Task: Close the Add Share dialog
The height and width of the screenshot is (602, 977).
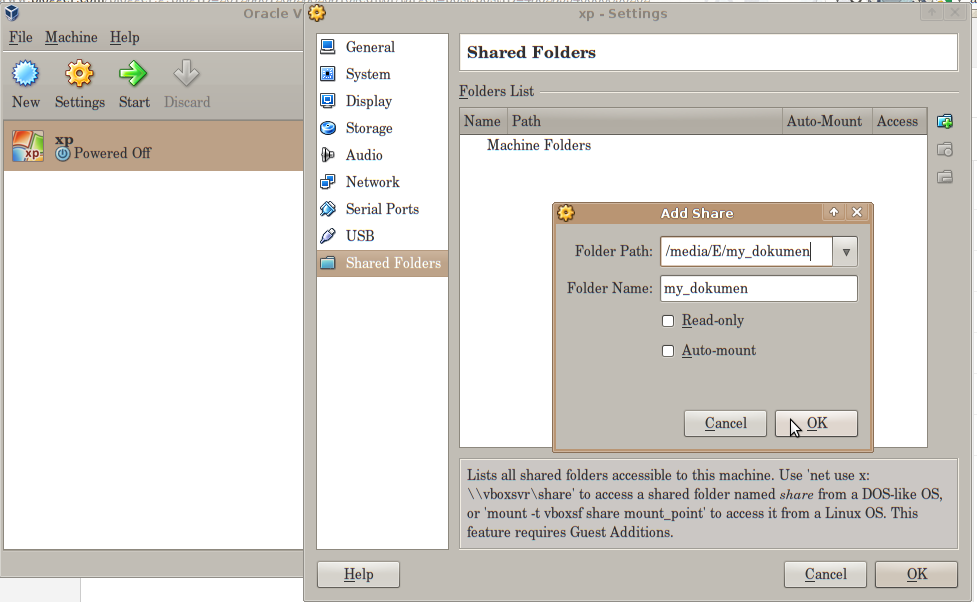Action: pos(857,213)
